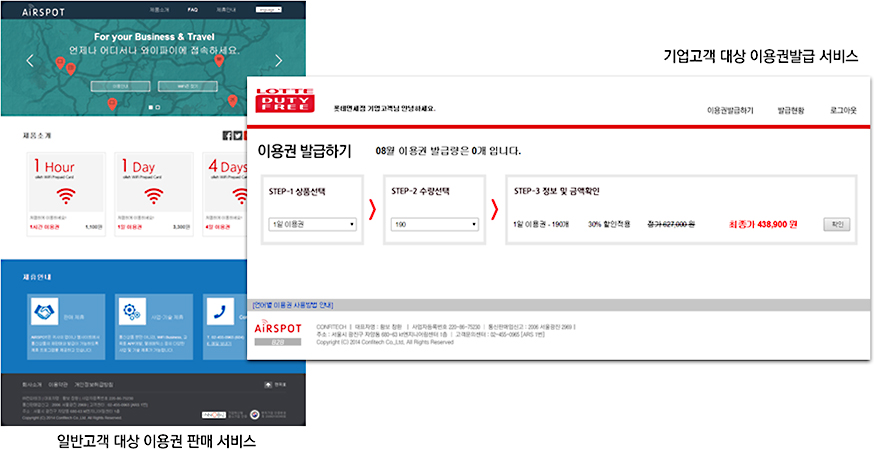Click the 30% 할인적용 discount text
The width and height of the screenshot is (875, 449).
pyautogui.click(x=609, y=224)
